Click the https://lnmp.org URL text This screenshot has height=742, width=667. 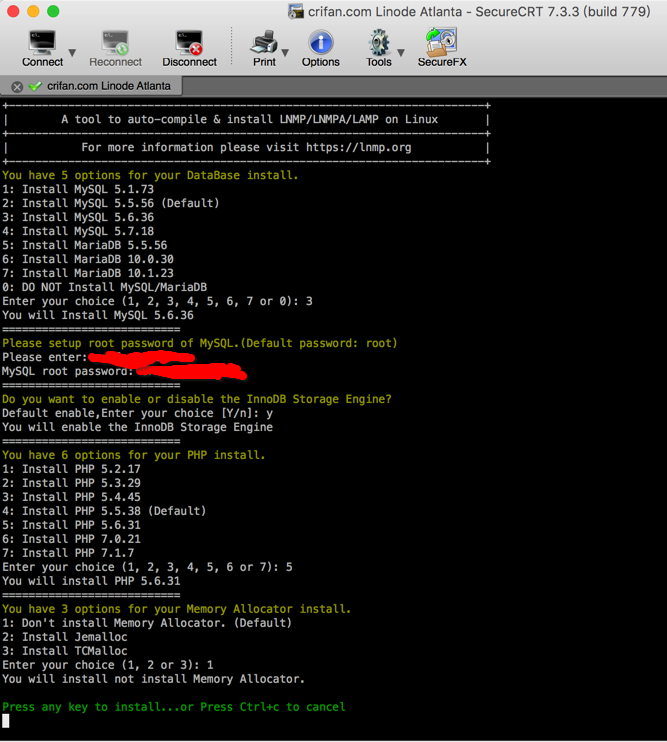tap(359, 148)
